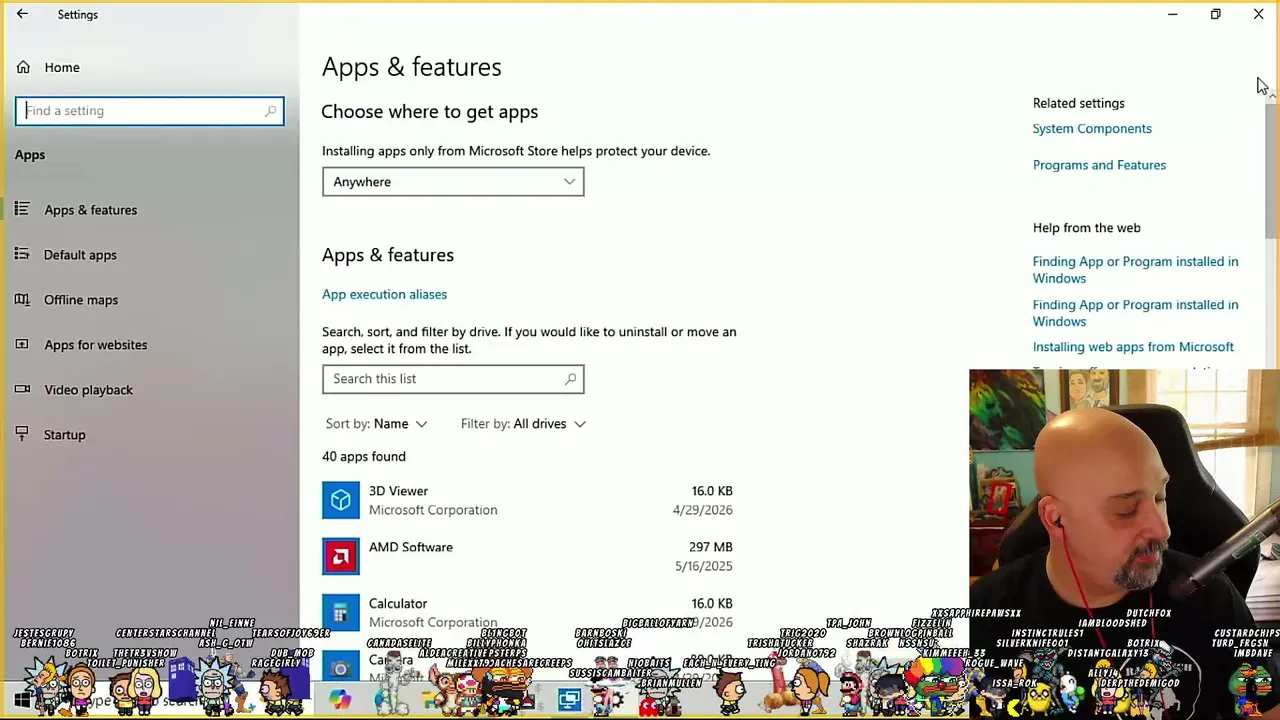This screenshot has height=720, width=1280.
Task: Click the magnifier icon in Search this list
Action: coord(570,379)
